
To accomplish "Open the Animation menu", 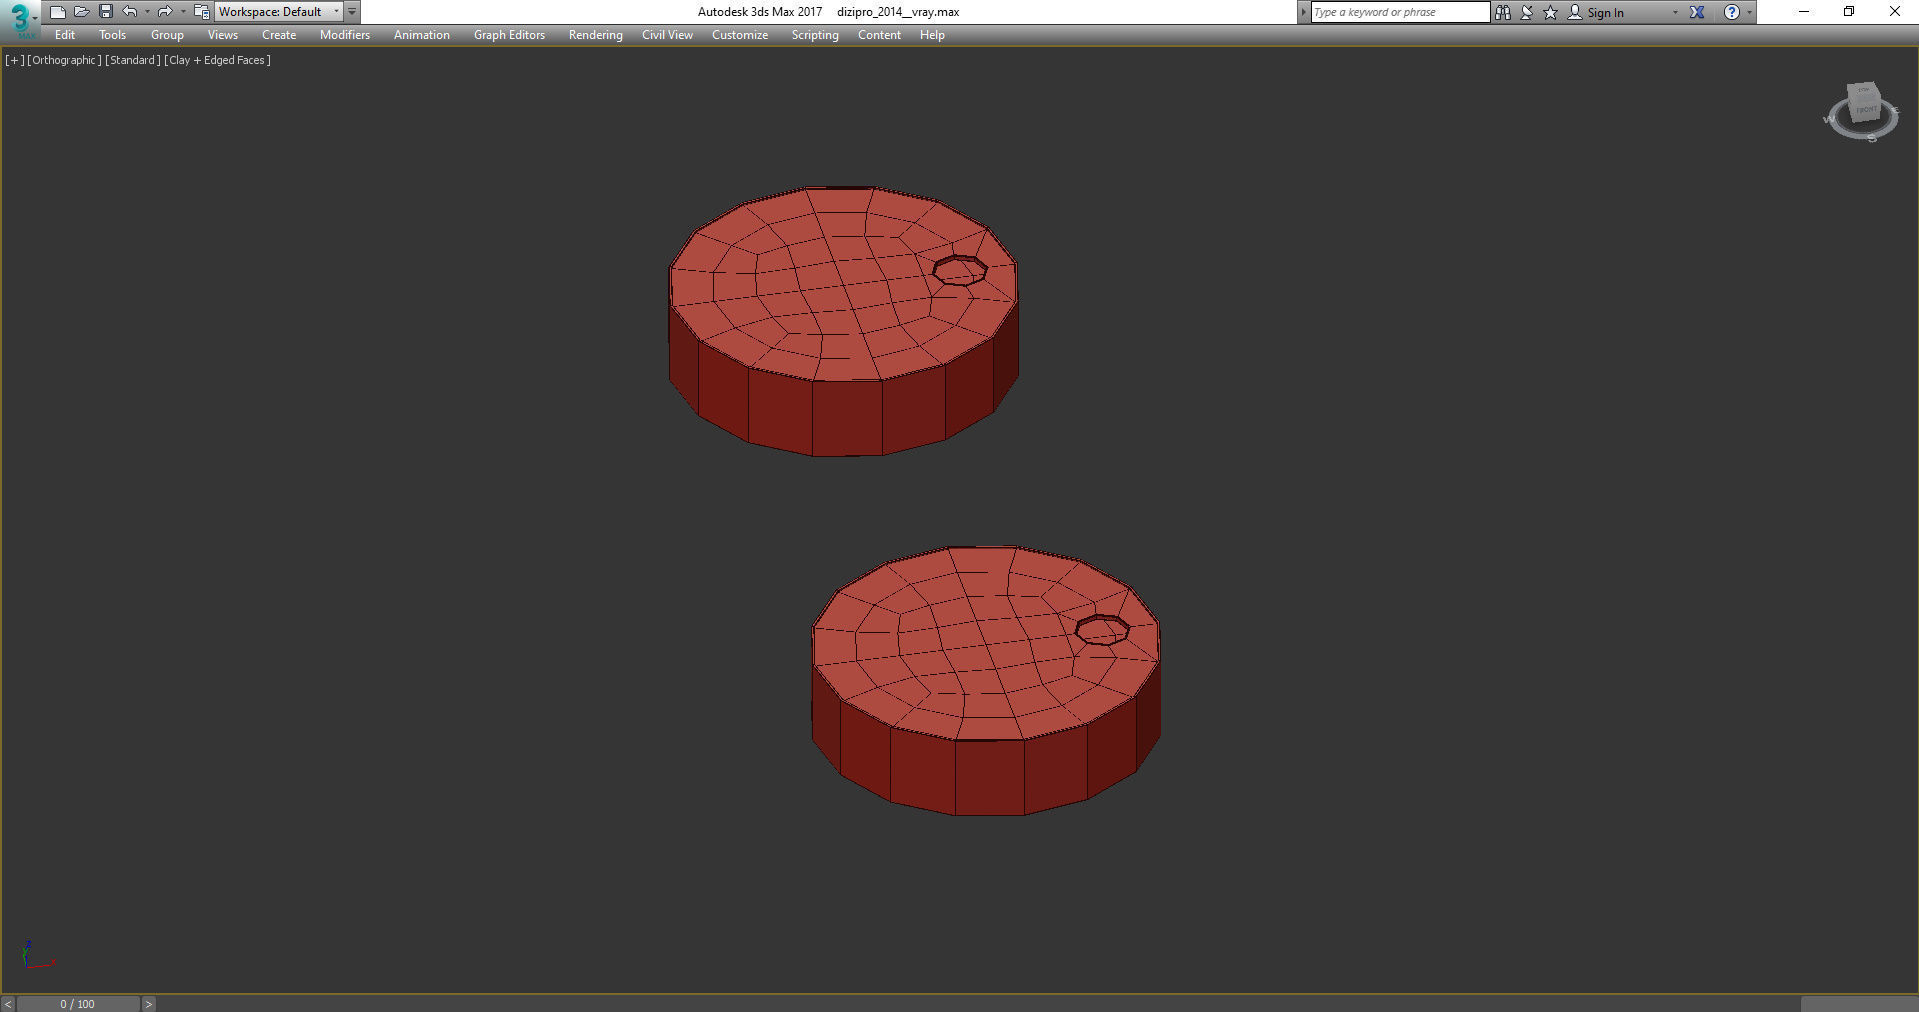I will coord(422,35).
